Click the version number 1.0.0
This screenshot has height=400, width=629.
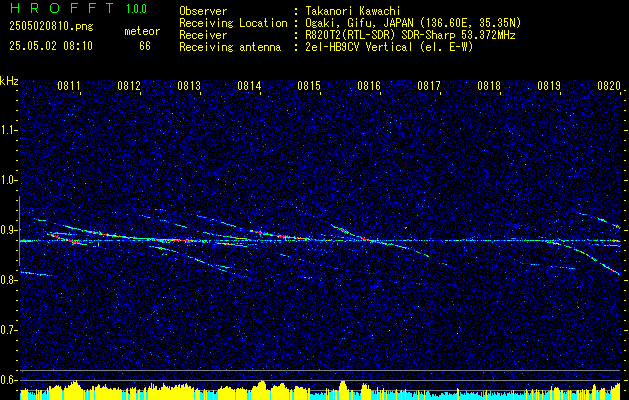tap(136, 9)
